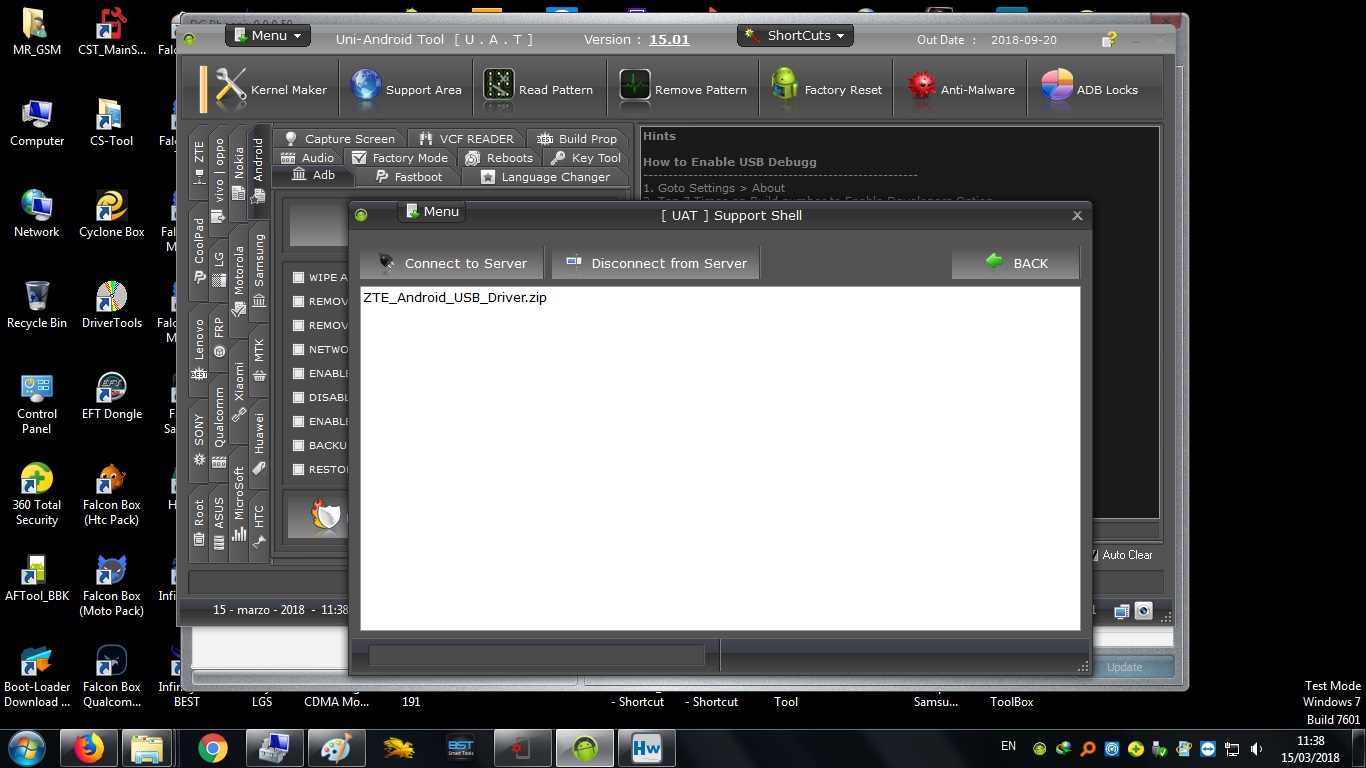Launch the Remove Pattern function

683,89
